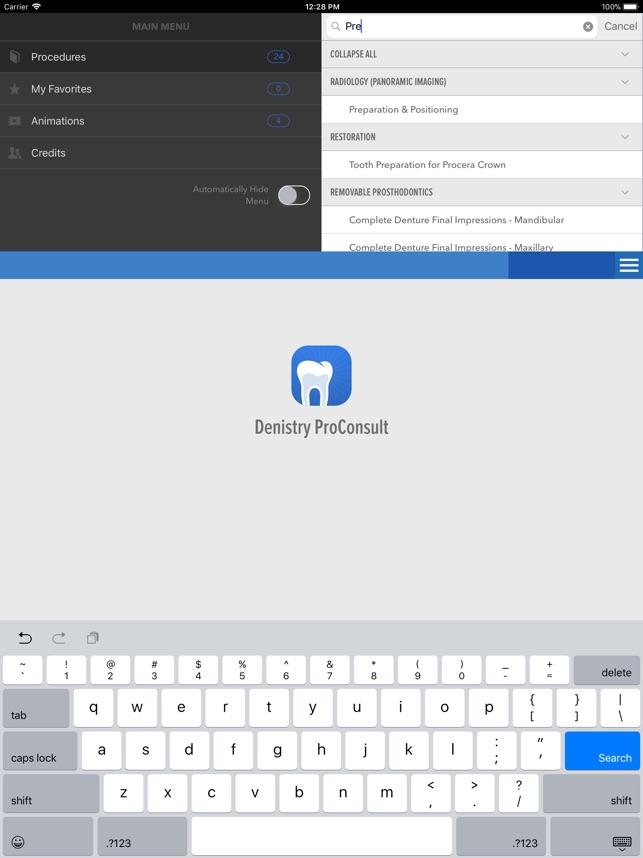Click the Credits people icon
This screenshot has height=858, width=643.
(15, 153)
